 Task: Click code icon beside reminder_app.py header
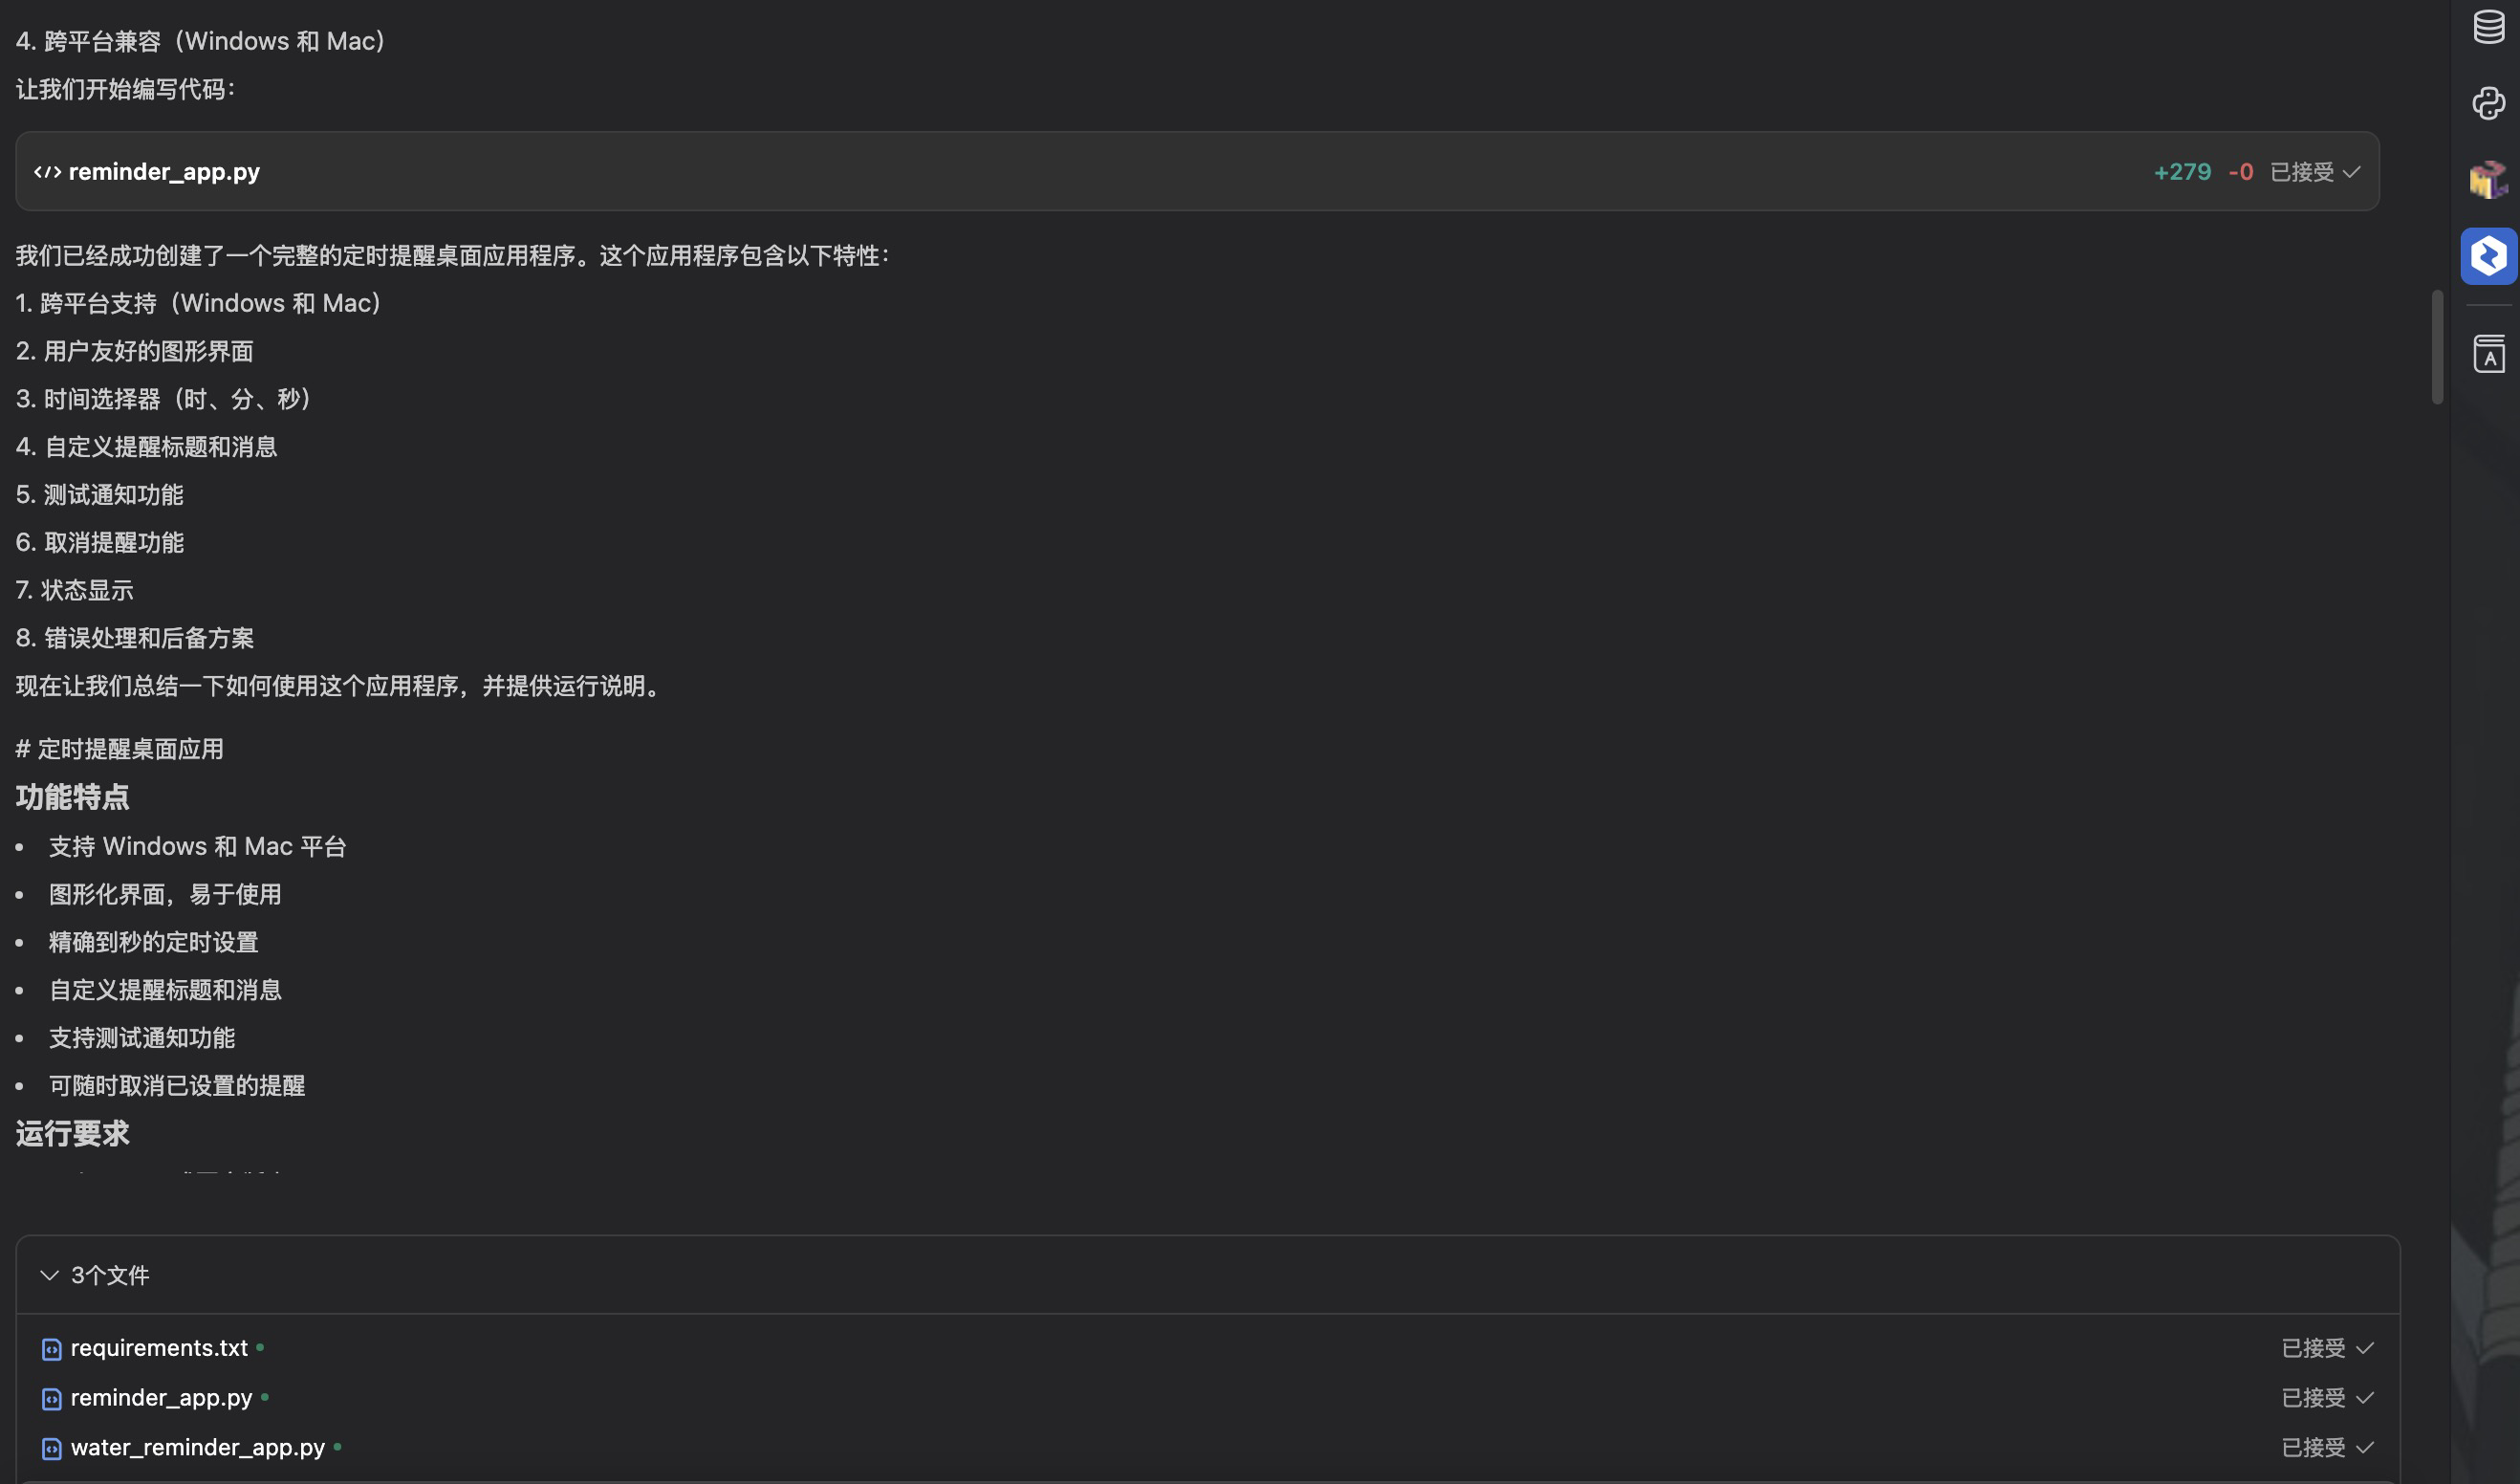(x=47, y=172)
